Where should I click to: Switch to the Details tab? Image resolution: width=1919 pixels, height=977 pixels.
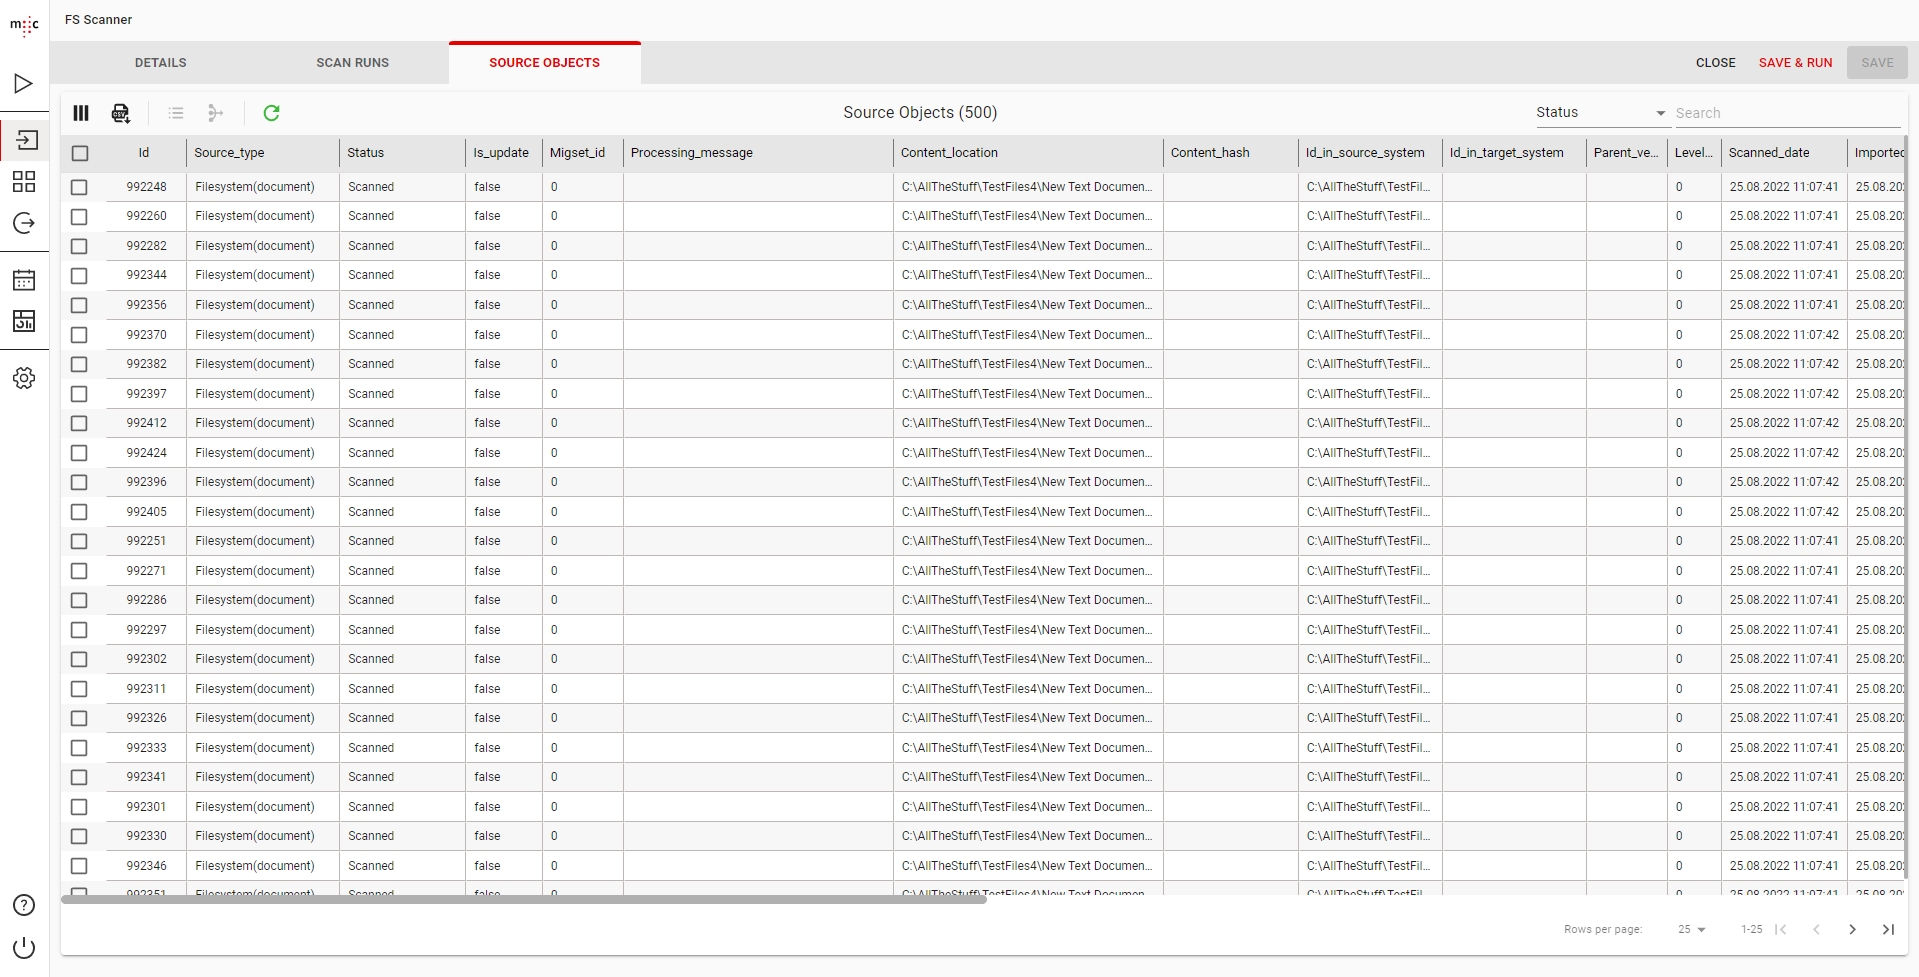point(161,63)
